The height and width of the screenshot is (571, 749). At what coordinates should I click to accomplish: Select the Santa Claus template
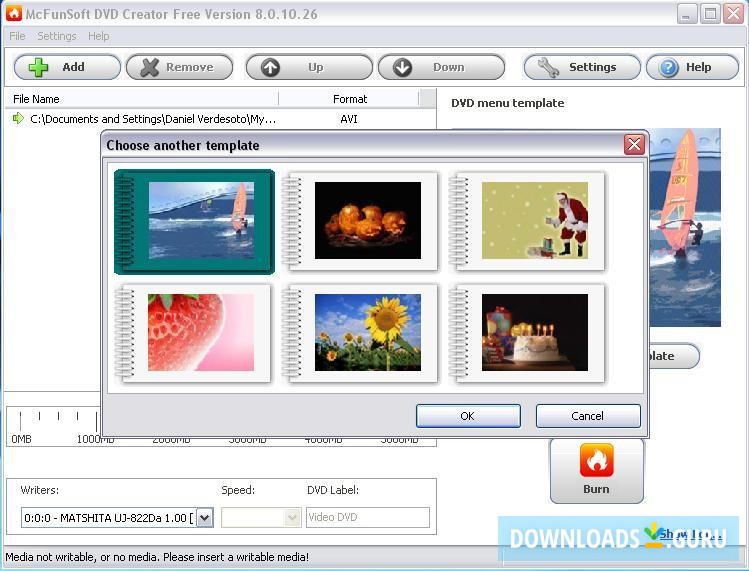528,222
